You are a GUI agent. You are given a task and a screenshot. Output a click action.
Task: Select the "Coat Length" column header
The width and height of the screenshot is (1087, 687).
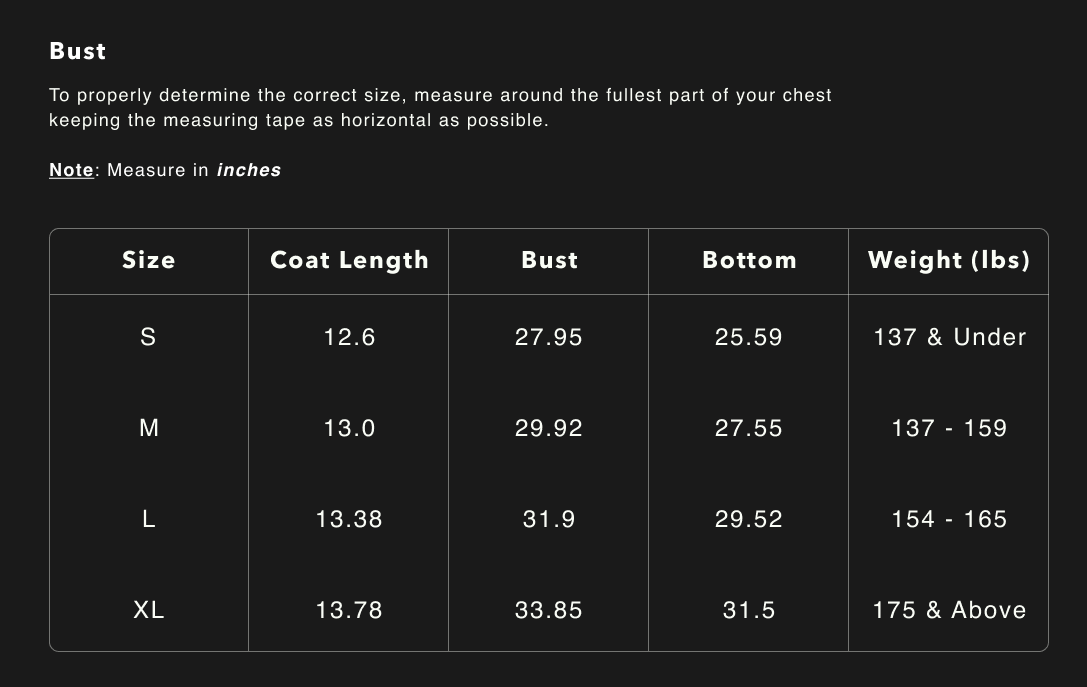(349, 260)
